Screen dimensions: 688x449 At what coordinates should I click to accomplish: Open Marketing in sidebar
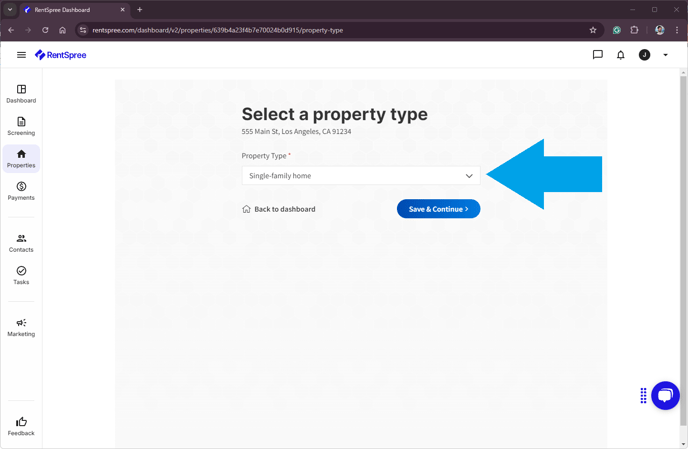21,327
